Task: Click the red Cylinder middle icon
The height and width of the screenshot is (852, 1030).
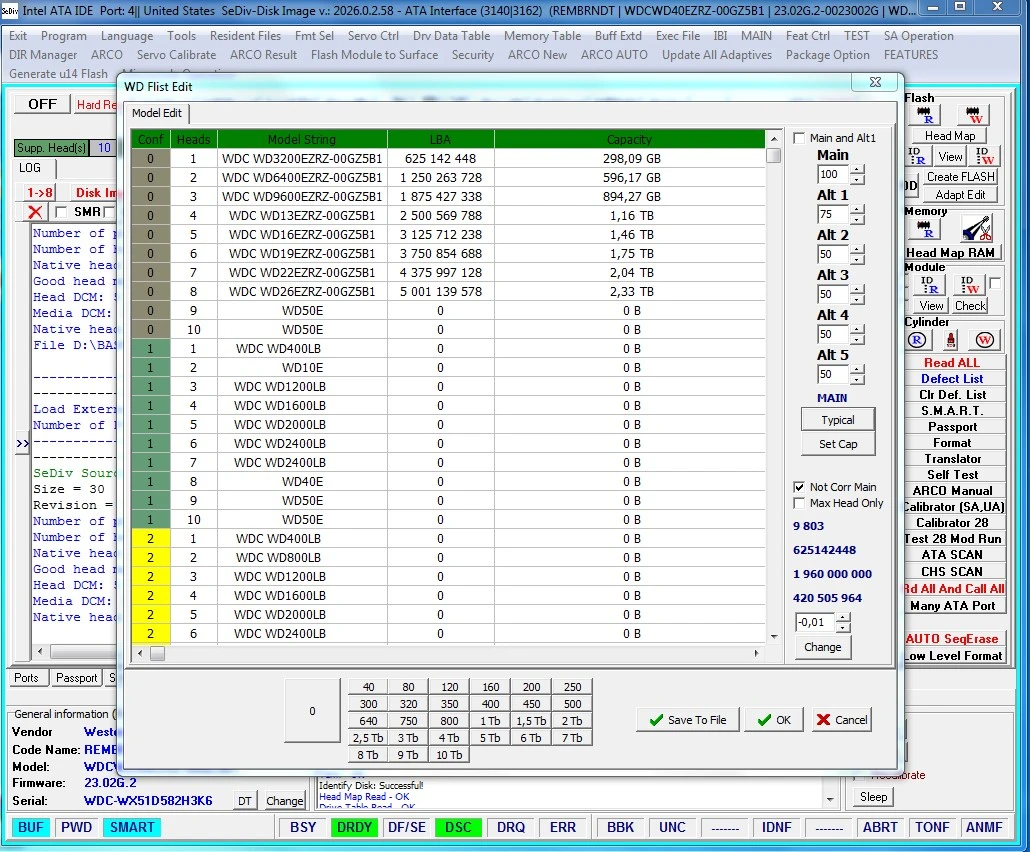Action: tap(951, 340)
